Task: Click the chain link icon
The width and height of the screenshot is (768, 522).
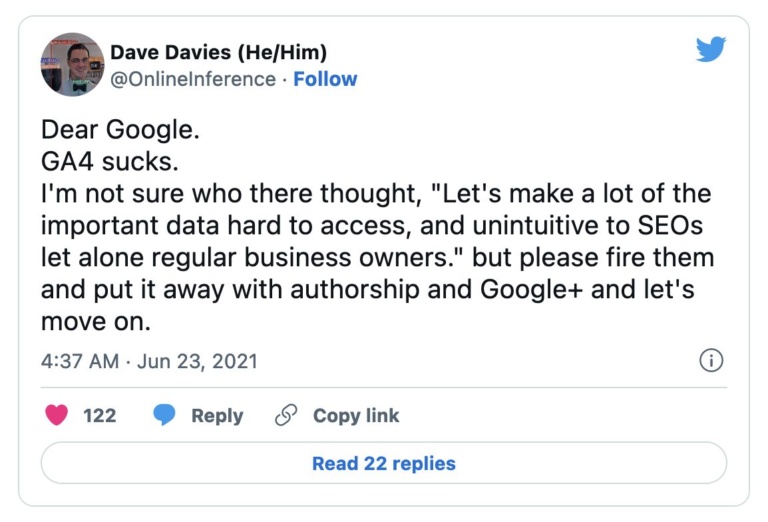Action: [286, 415]
